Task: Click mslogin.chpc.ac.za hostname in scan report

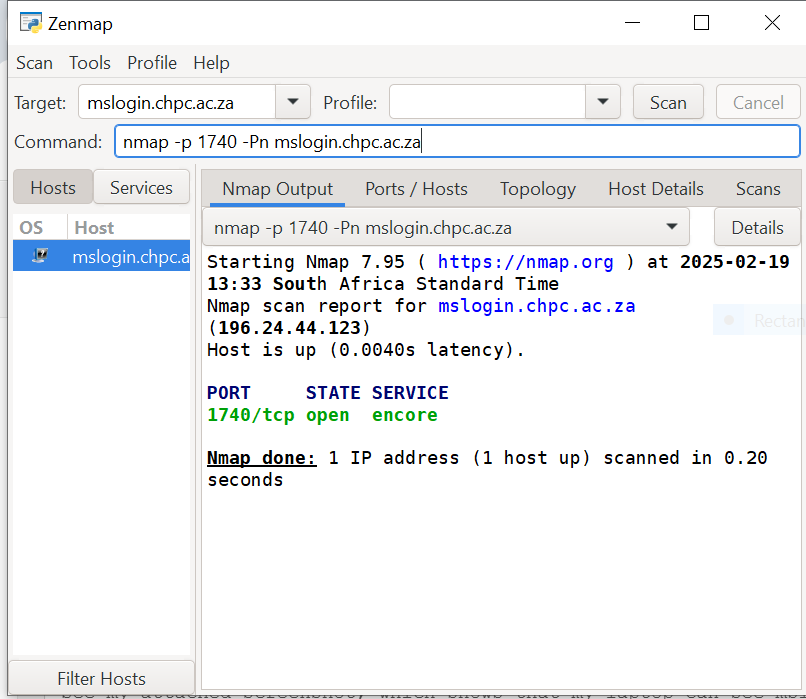Action: coord(537,306)
